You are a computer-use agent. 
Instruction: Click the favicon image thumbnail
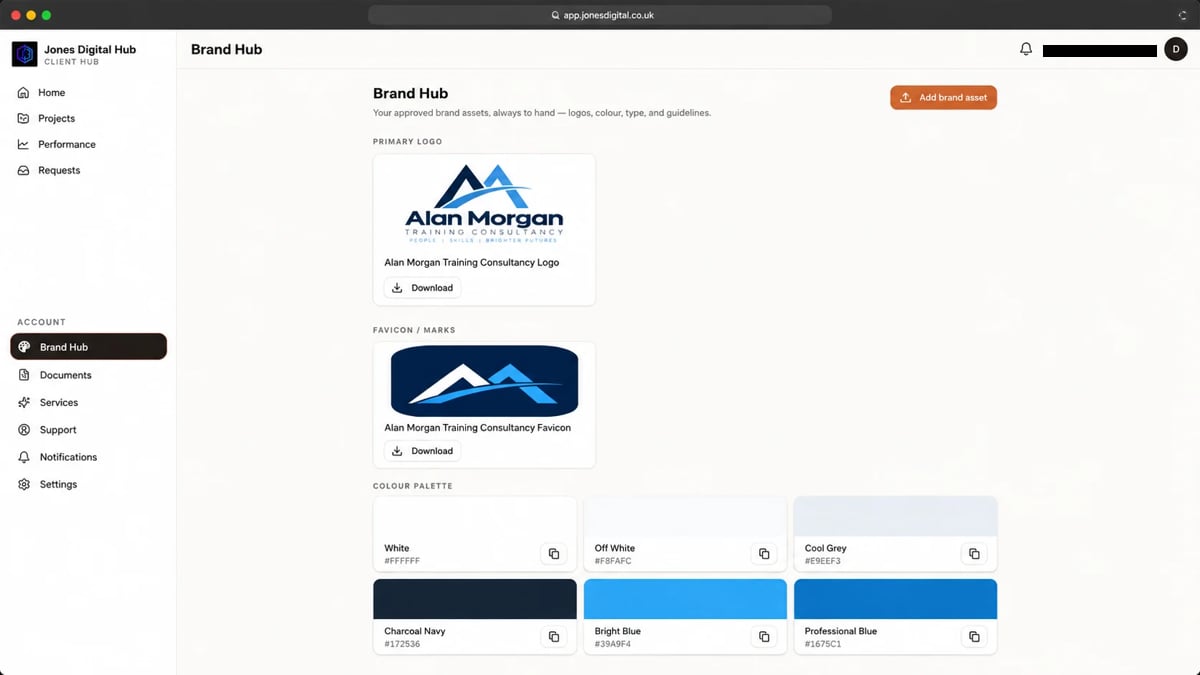484,381
